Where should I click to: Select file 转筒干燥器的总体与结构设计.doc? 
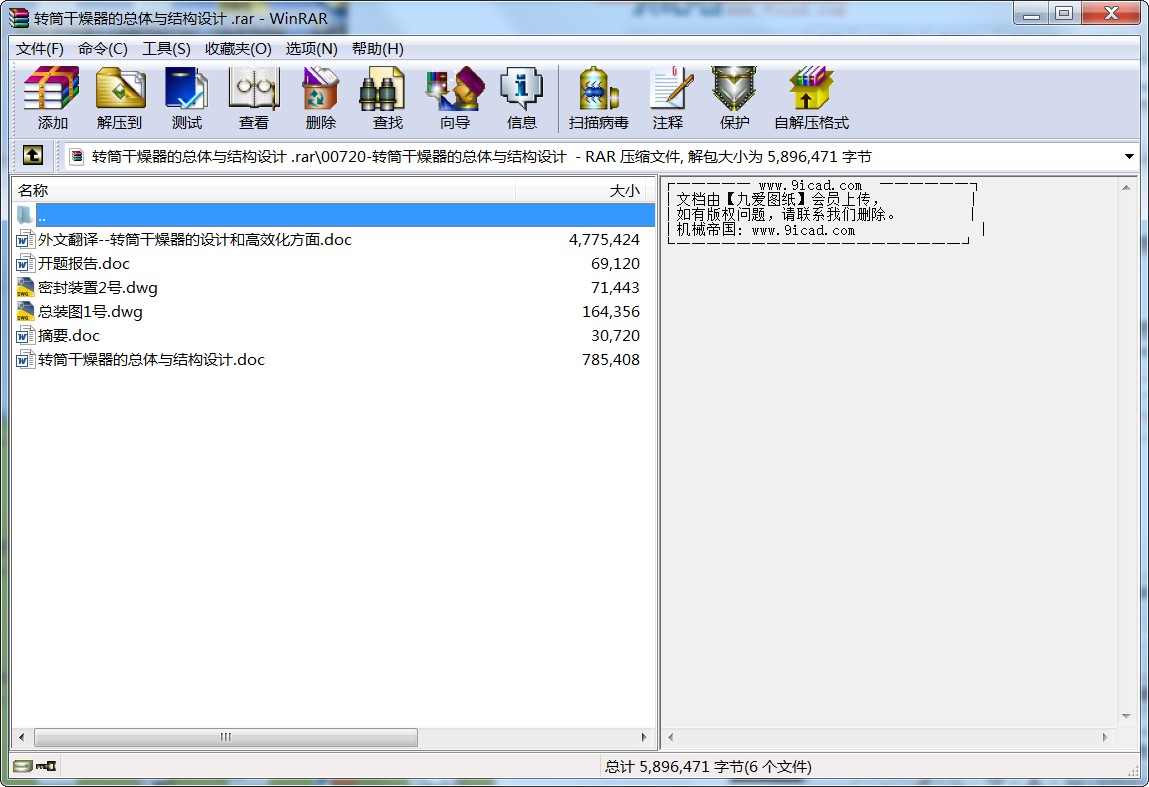(151, 360)
